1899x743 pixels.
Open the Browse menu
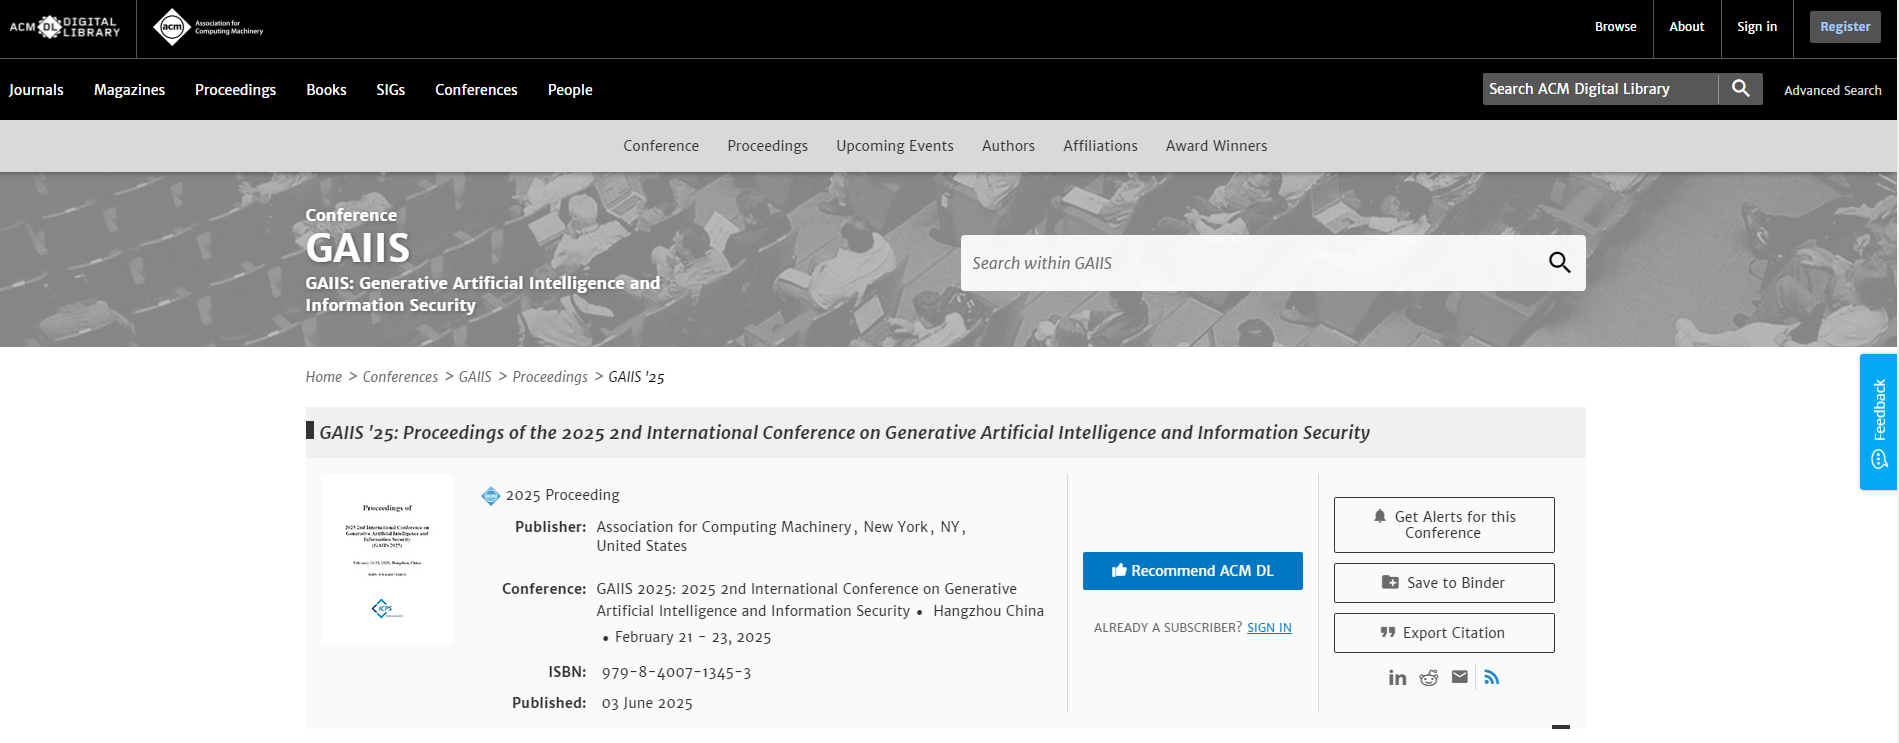(x=1615, y=27)
